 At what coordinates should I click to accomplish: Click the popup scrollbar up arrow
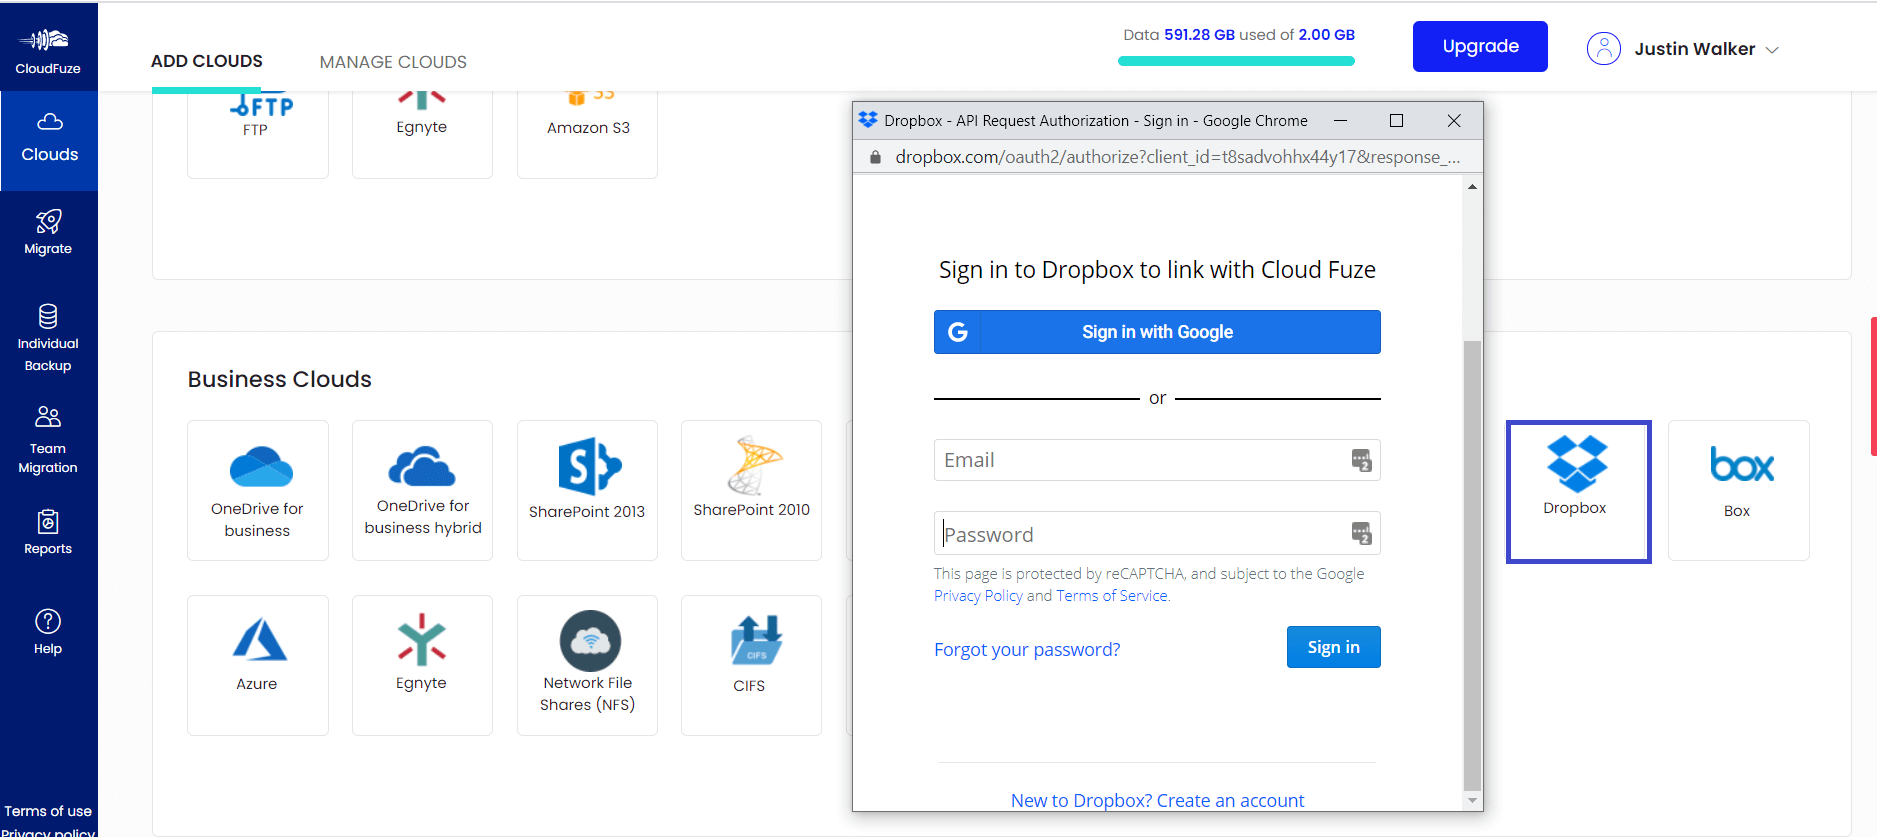pyautogui.click(x=1472, y=187)
